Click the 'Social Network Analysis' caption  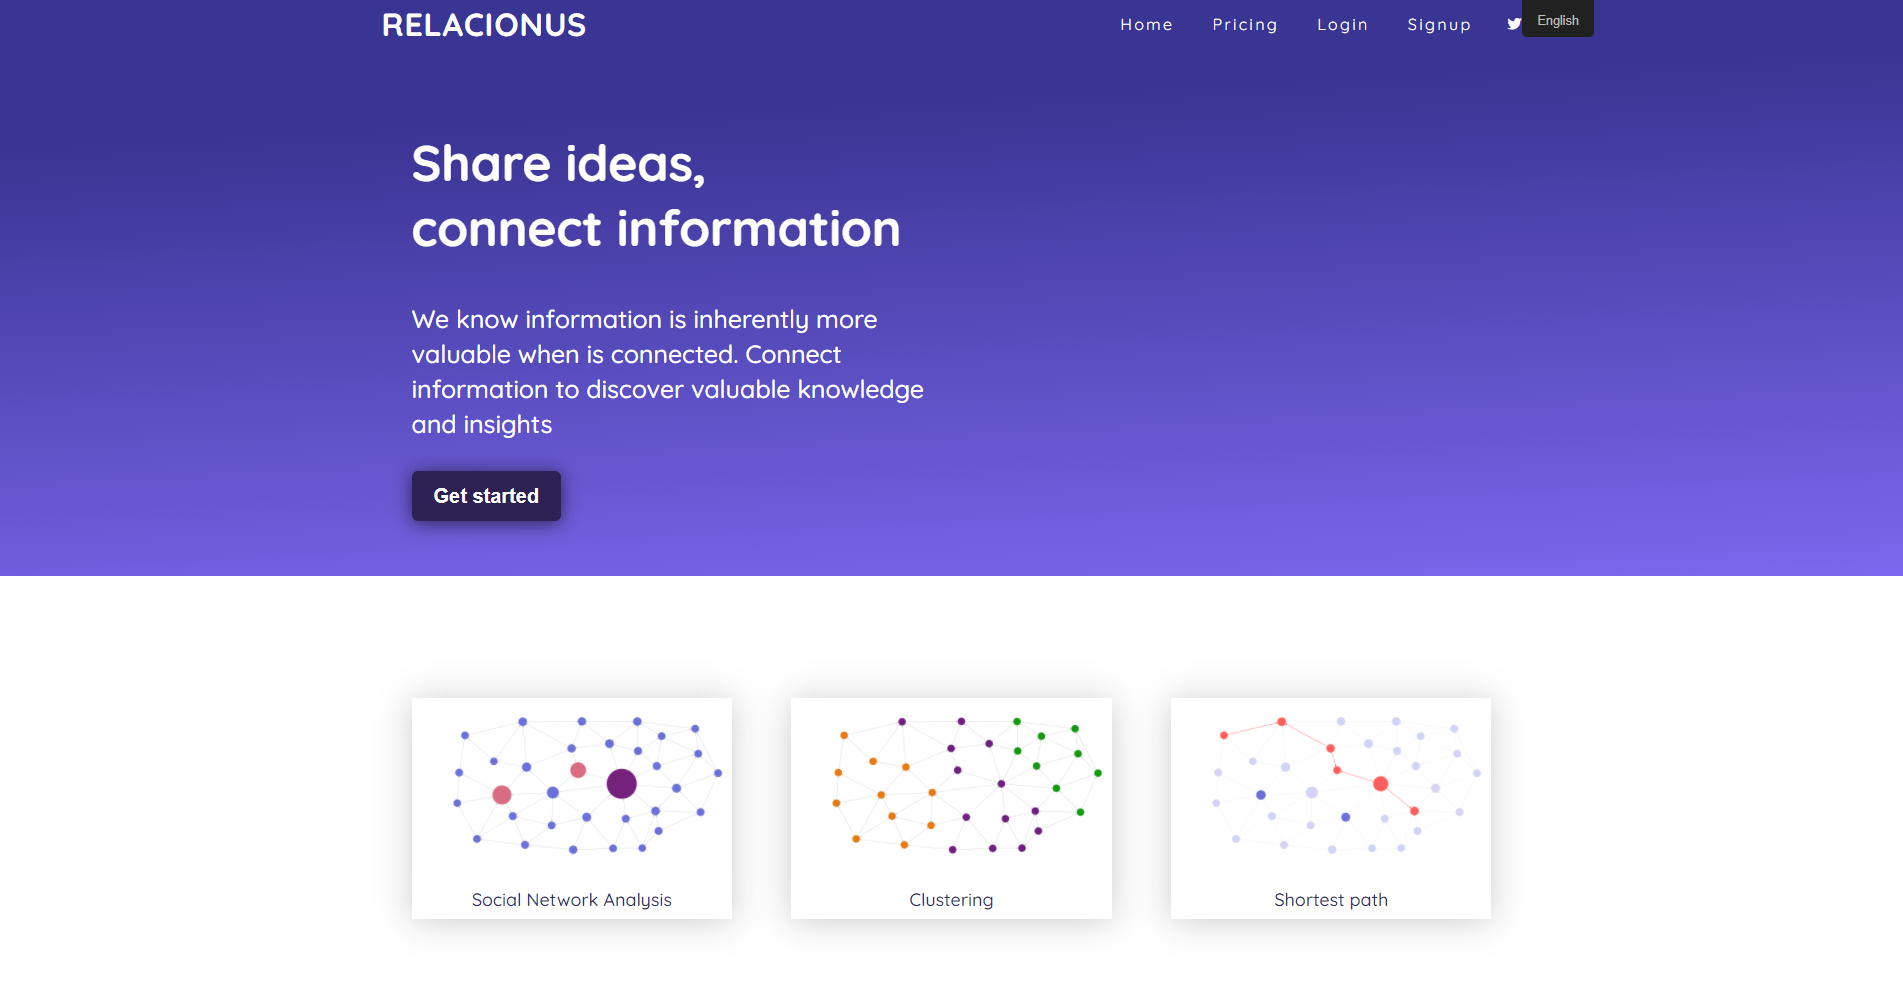572,900
